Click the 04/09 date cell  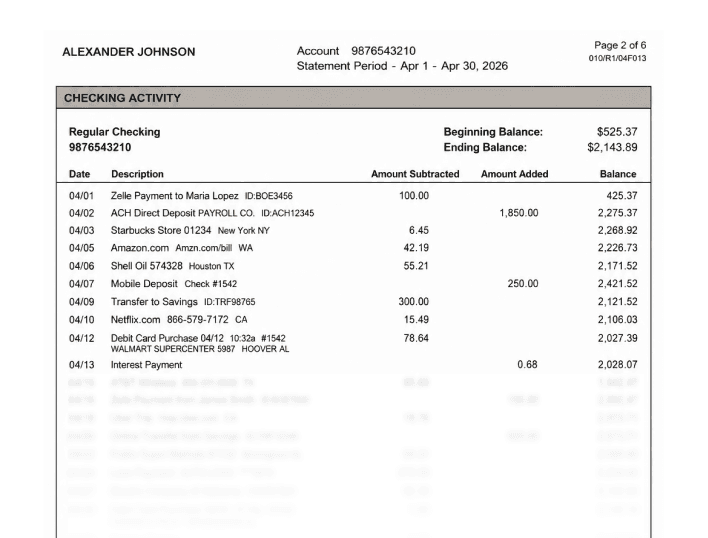82,301
